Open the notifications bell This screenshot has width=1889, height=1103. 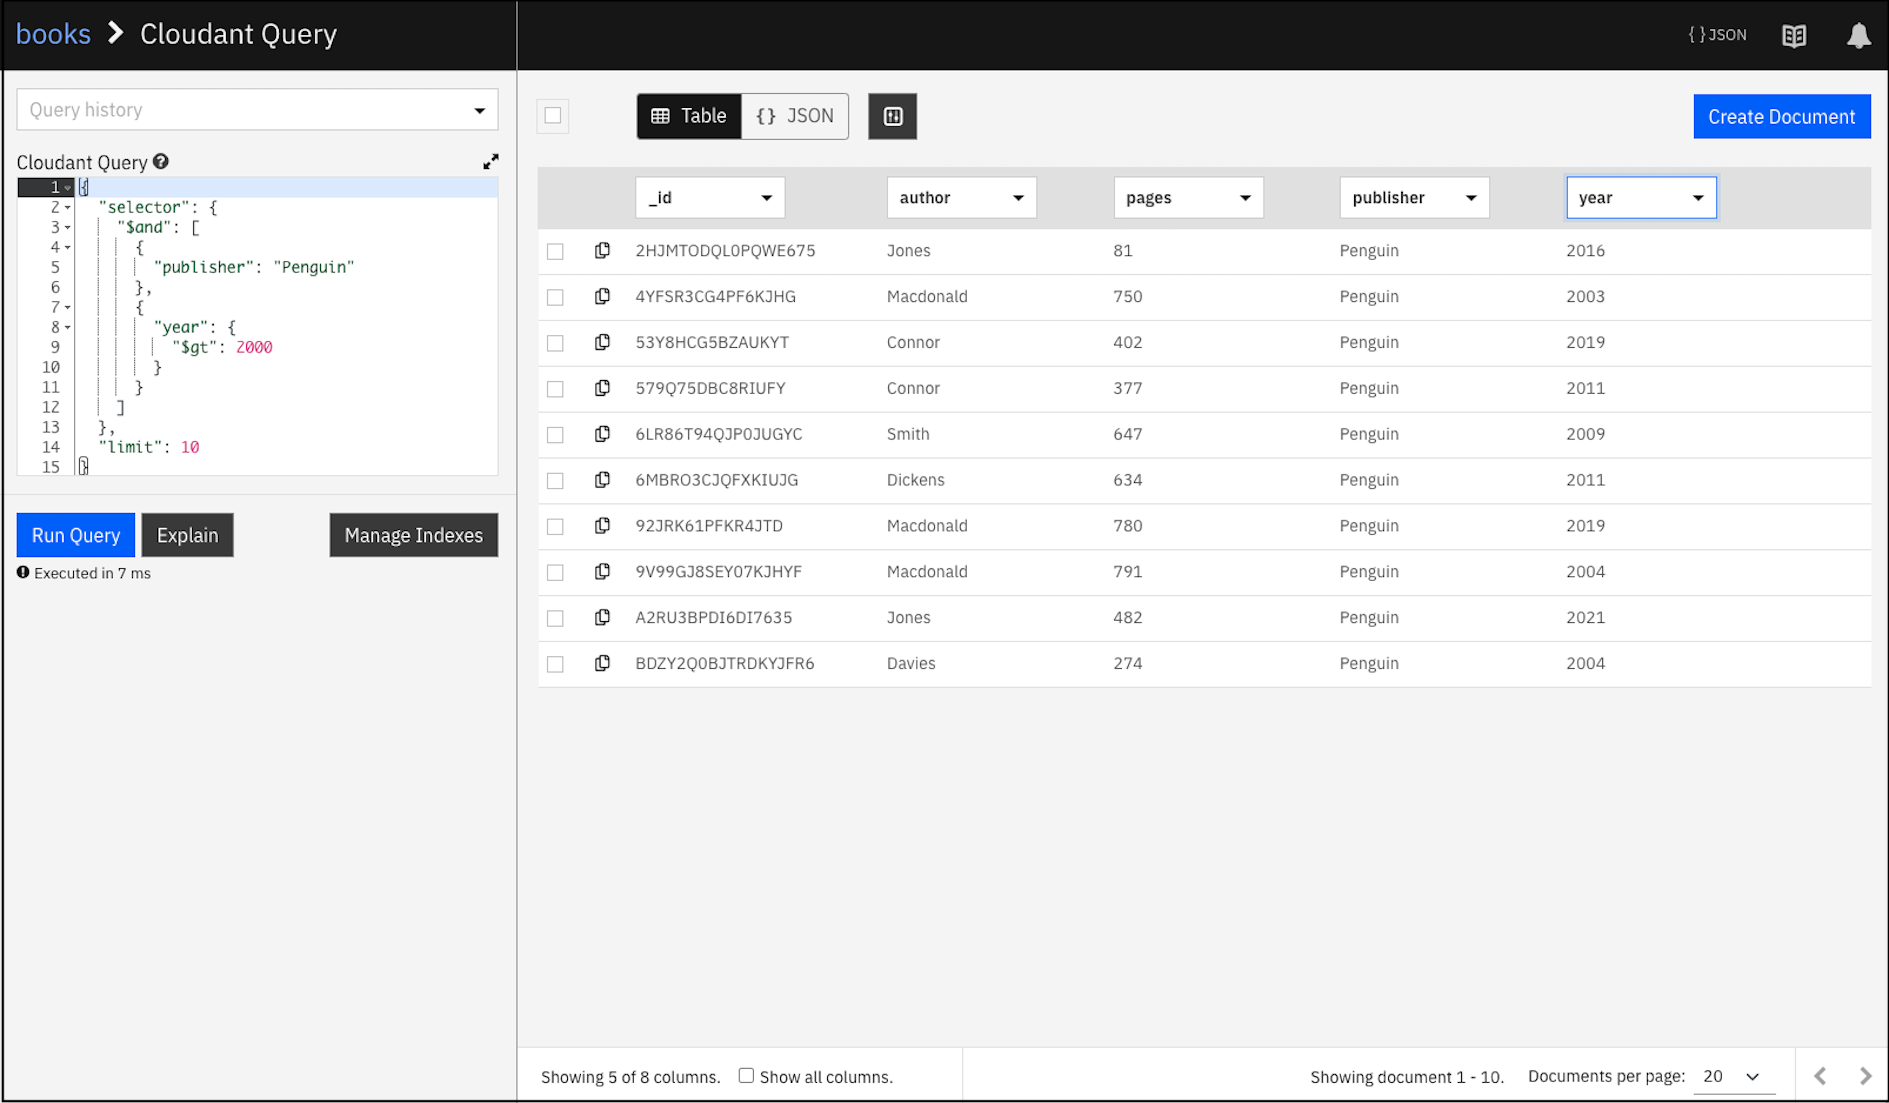[x=1859, y=35]
